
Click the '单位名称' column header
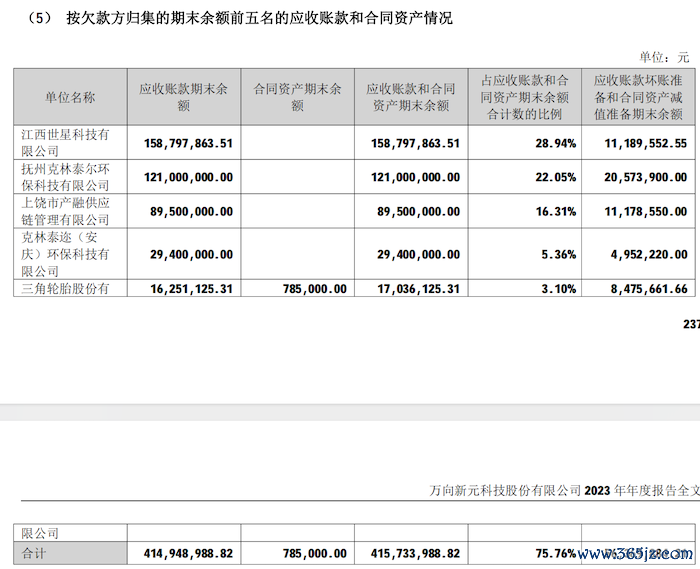(70, 97)
